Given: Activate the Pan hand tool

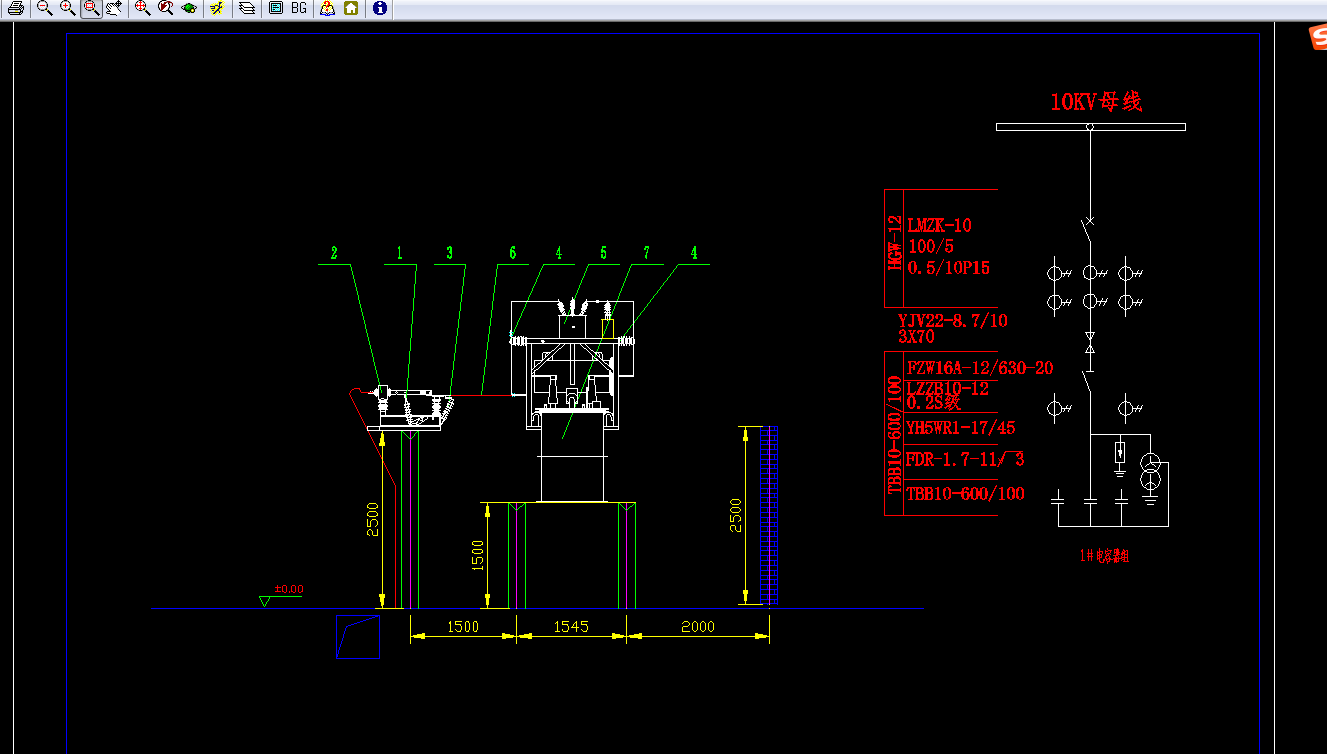Looking at the screenshot, I should pyautogui.click(x=113, y=8).
